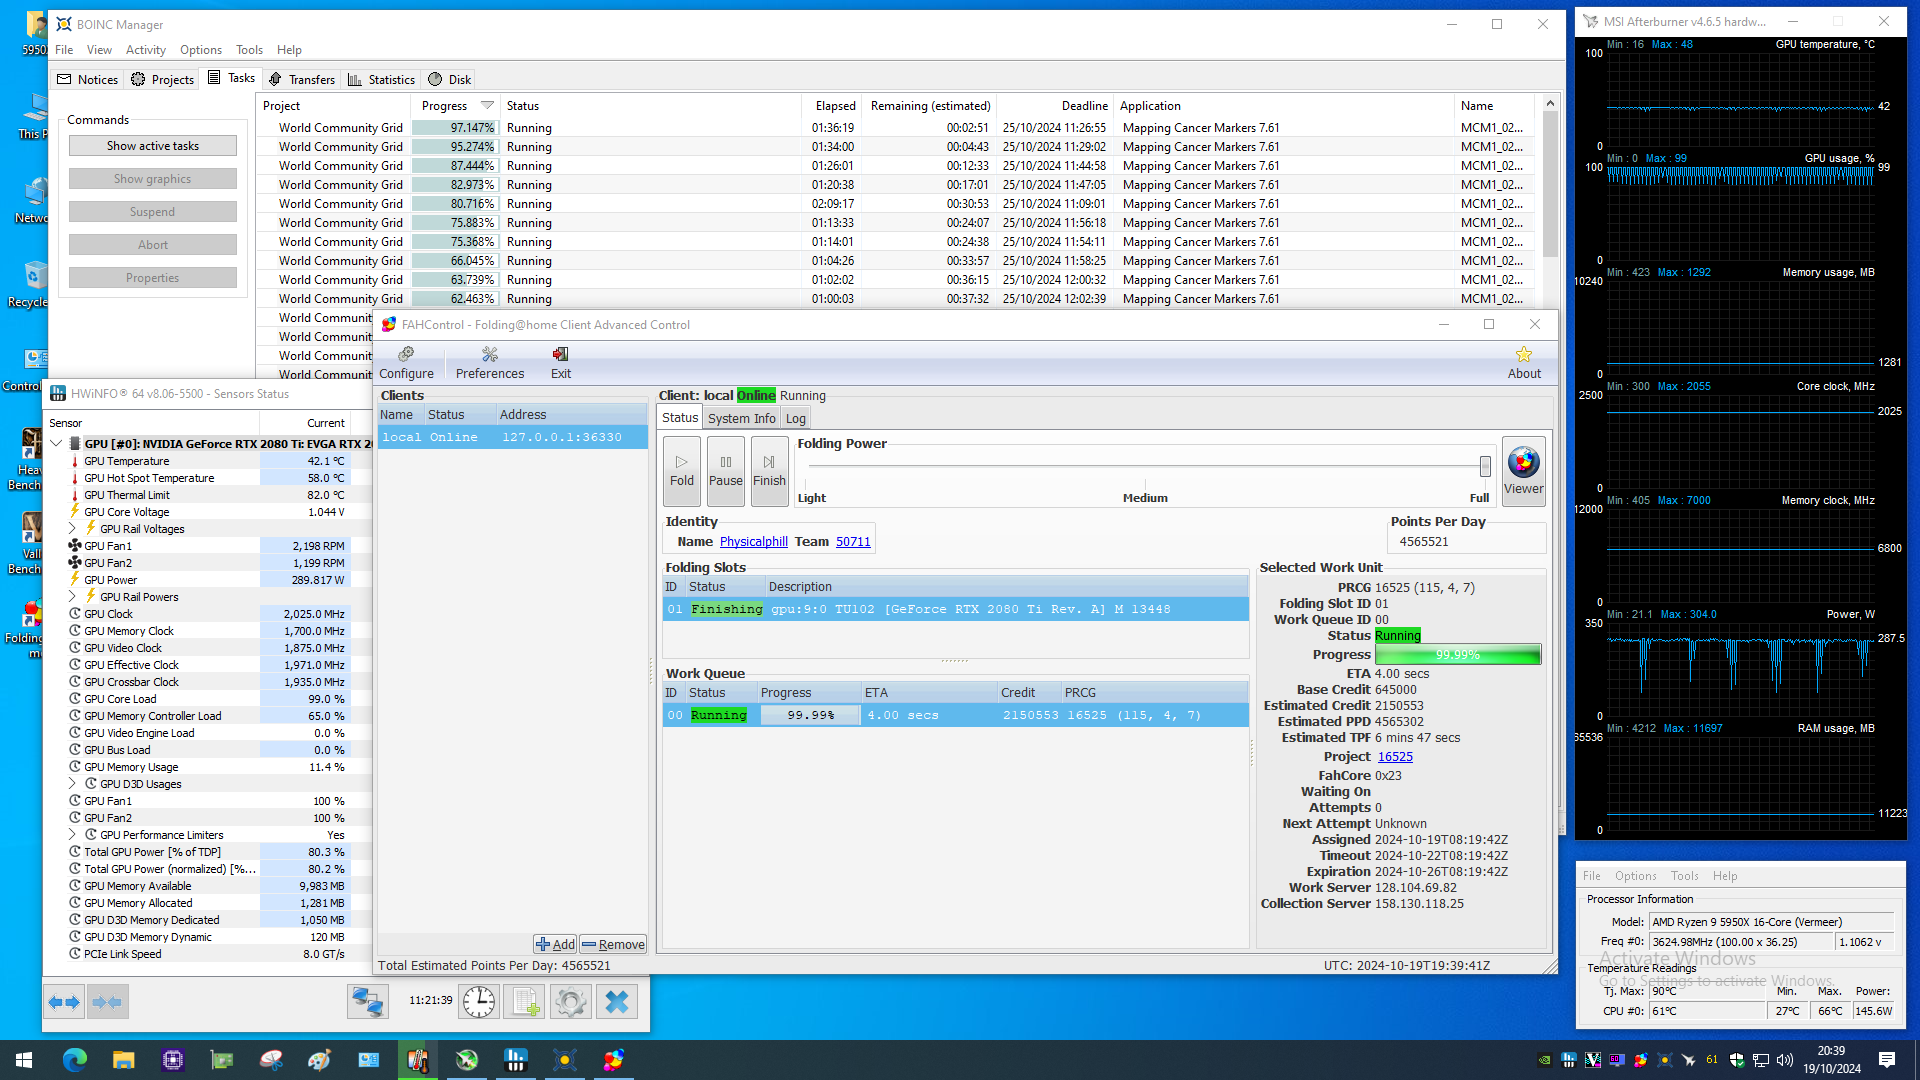Image resolution: width=1920 pixels, height=1080 pixels.
Task: Open the volume tray icon
Action: 1785,1060
